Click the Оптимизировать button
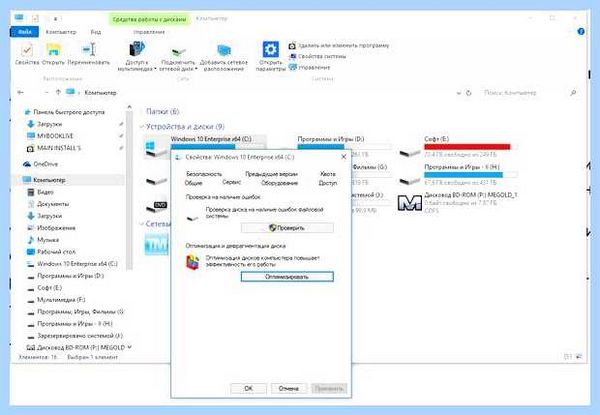Screen dimensions: 600x415 tap(287, 277)
